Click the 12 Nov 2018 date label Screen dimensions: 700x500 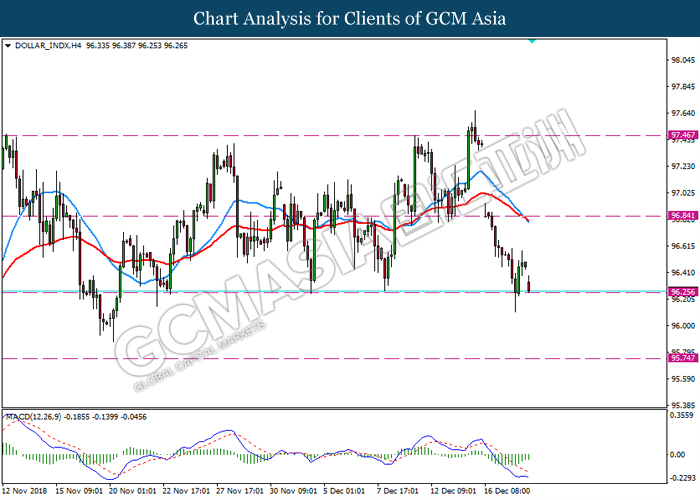coord(24,491)
